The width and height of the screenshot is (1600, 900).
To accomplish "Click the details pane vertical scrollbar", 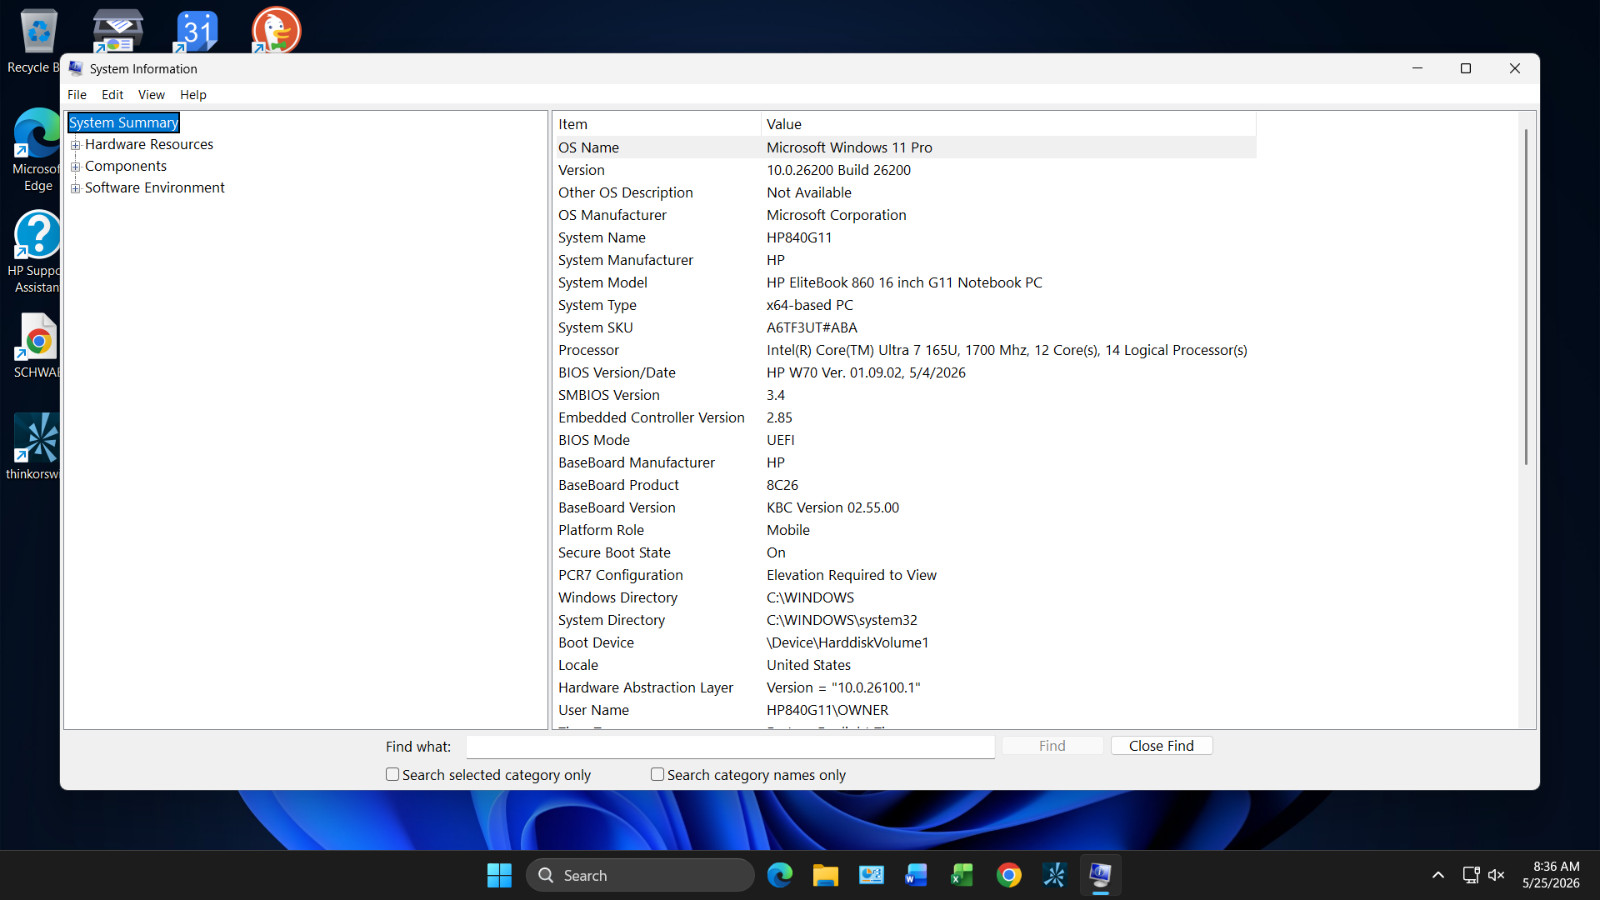I will coord(1526,296).
